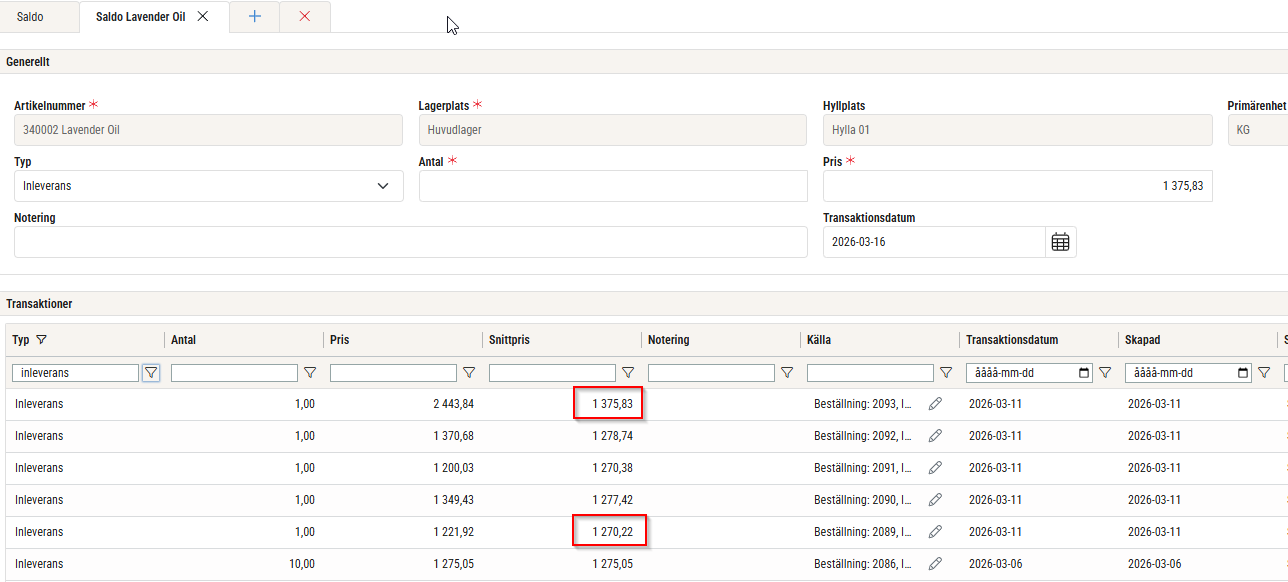Open date picker in Skapad column filter

pos(1243,373)
